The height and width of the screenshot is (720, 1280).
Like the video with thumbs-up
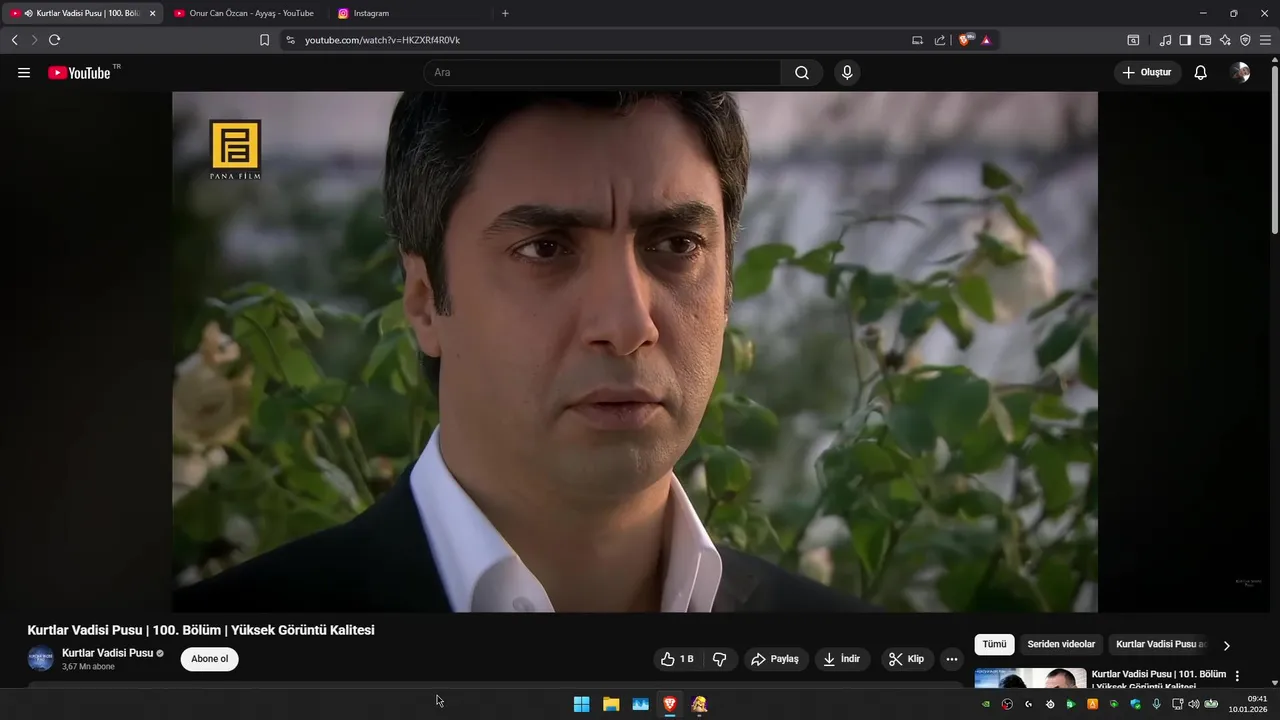677,659
